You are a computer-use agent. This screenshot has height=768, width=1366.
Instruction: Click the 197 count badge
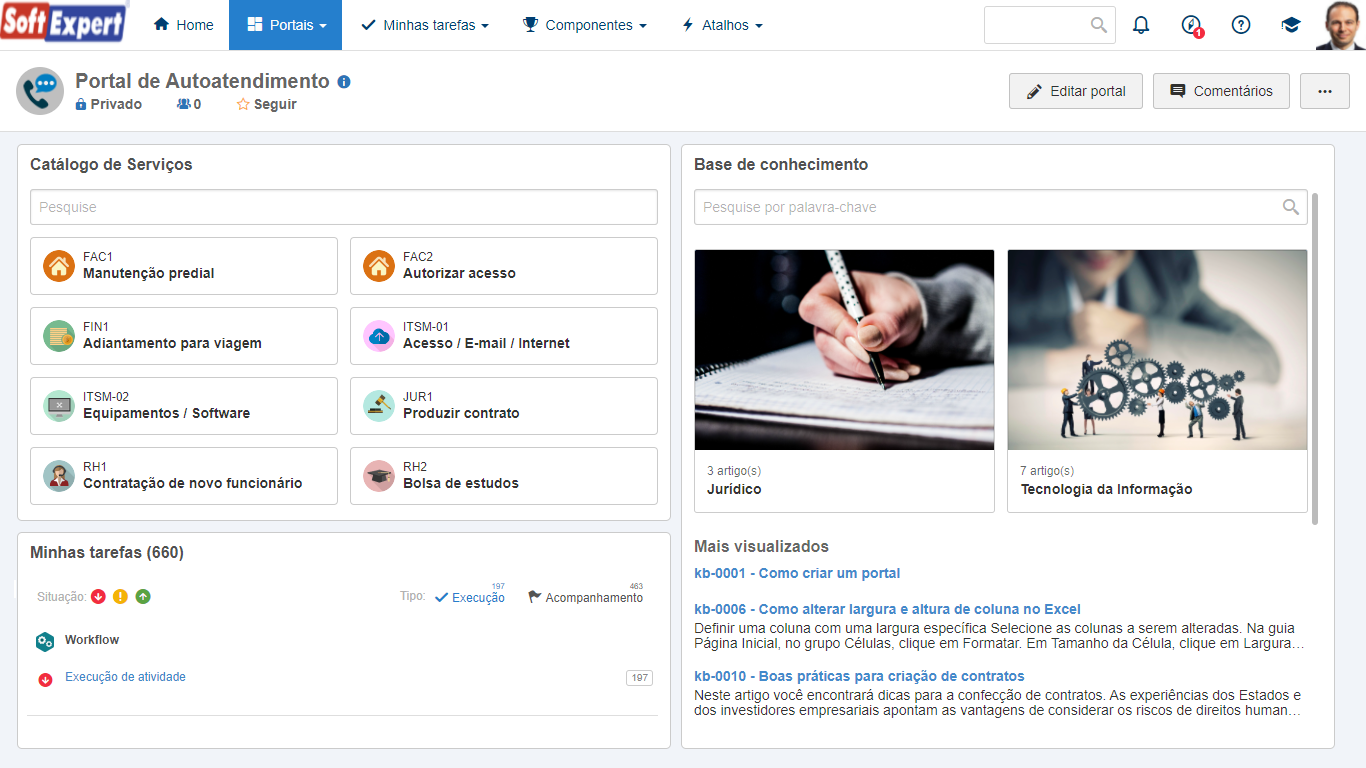tap(639, 678)
